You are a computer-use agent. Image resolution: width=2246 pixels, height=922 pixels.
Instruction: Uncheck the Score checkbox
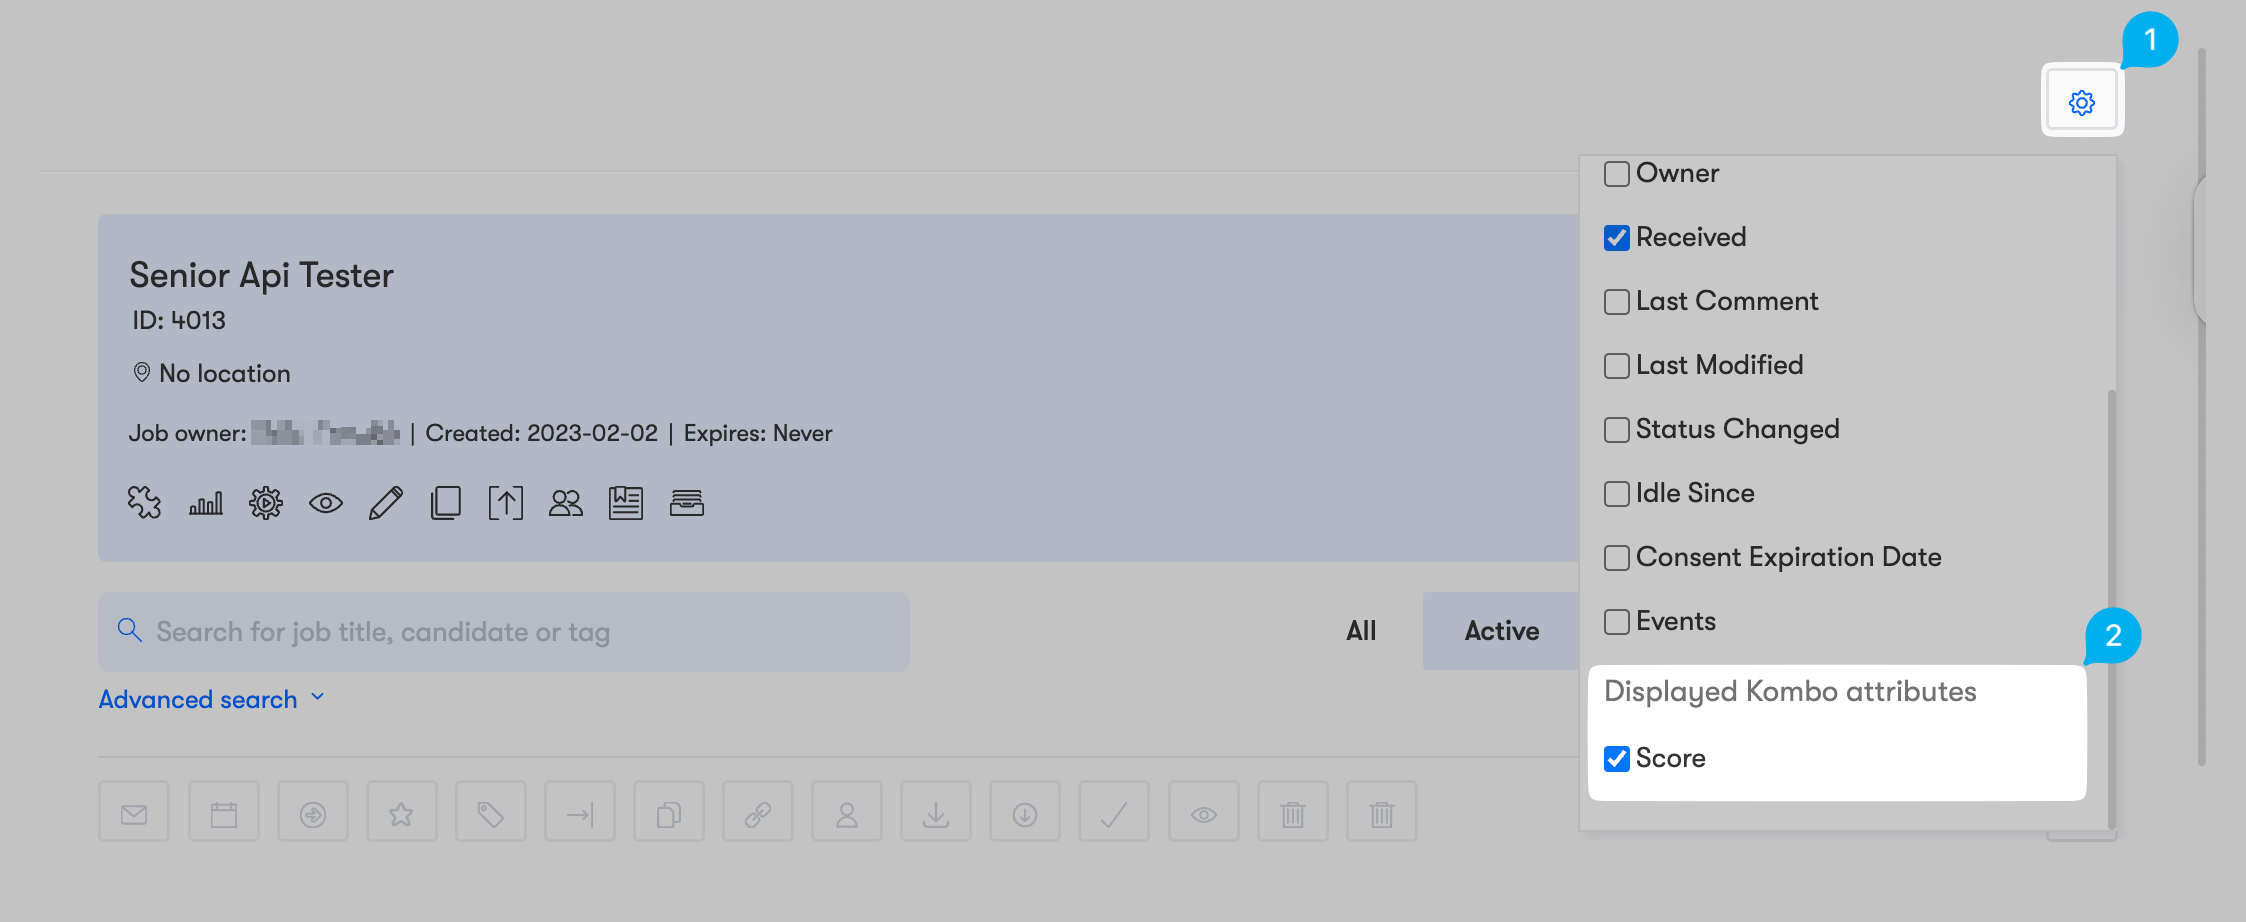click(x=1617, y=759)
